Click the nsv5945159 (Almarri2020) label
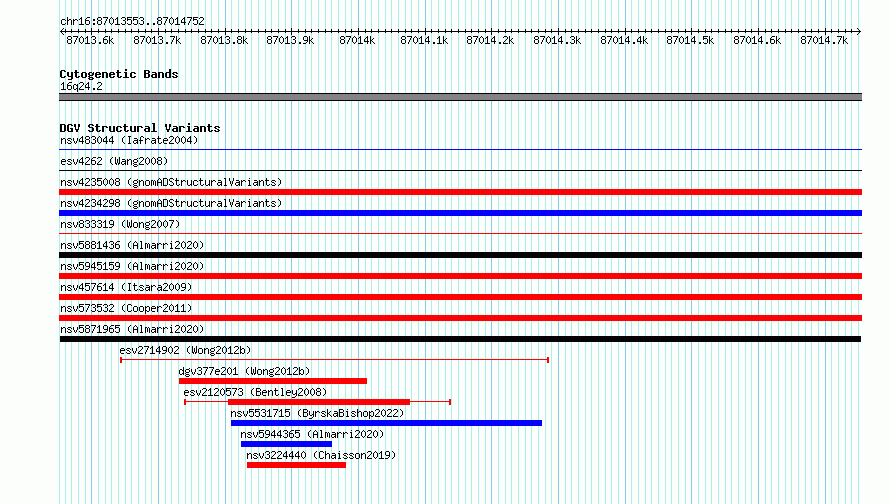 click(x=132, y=266)
